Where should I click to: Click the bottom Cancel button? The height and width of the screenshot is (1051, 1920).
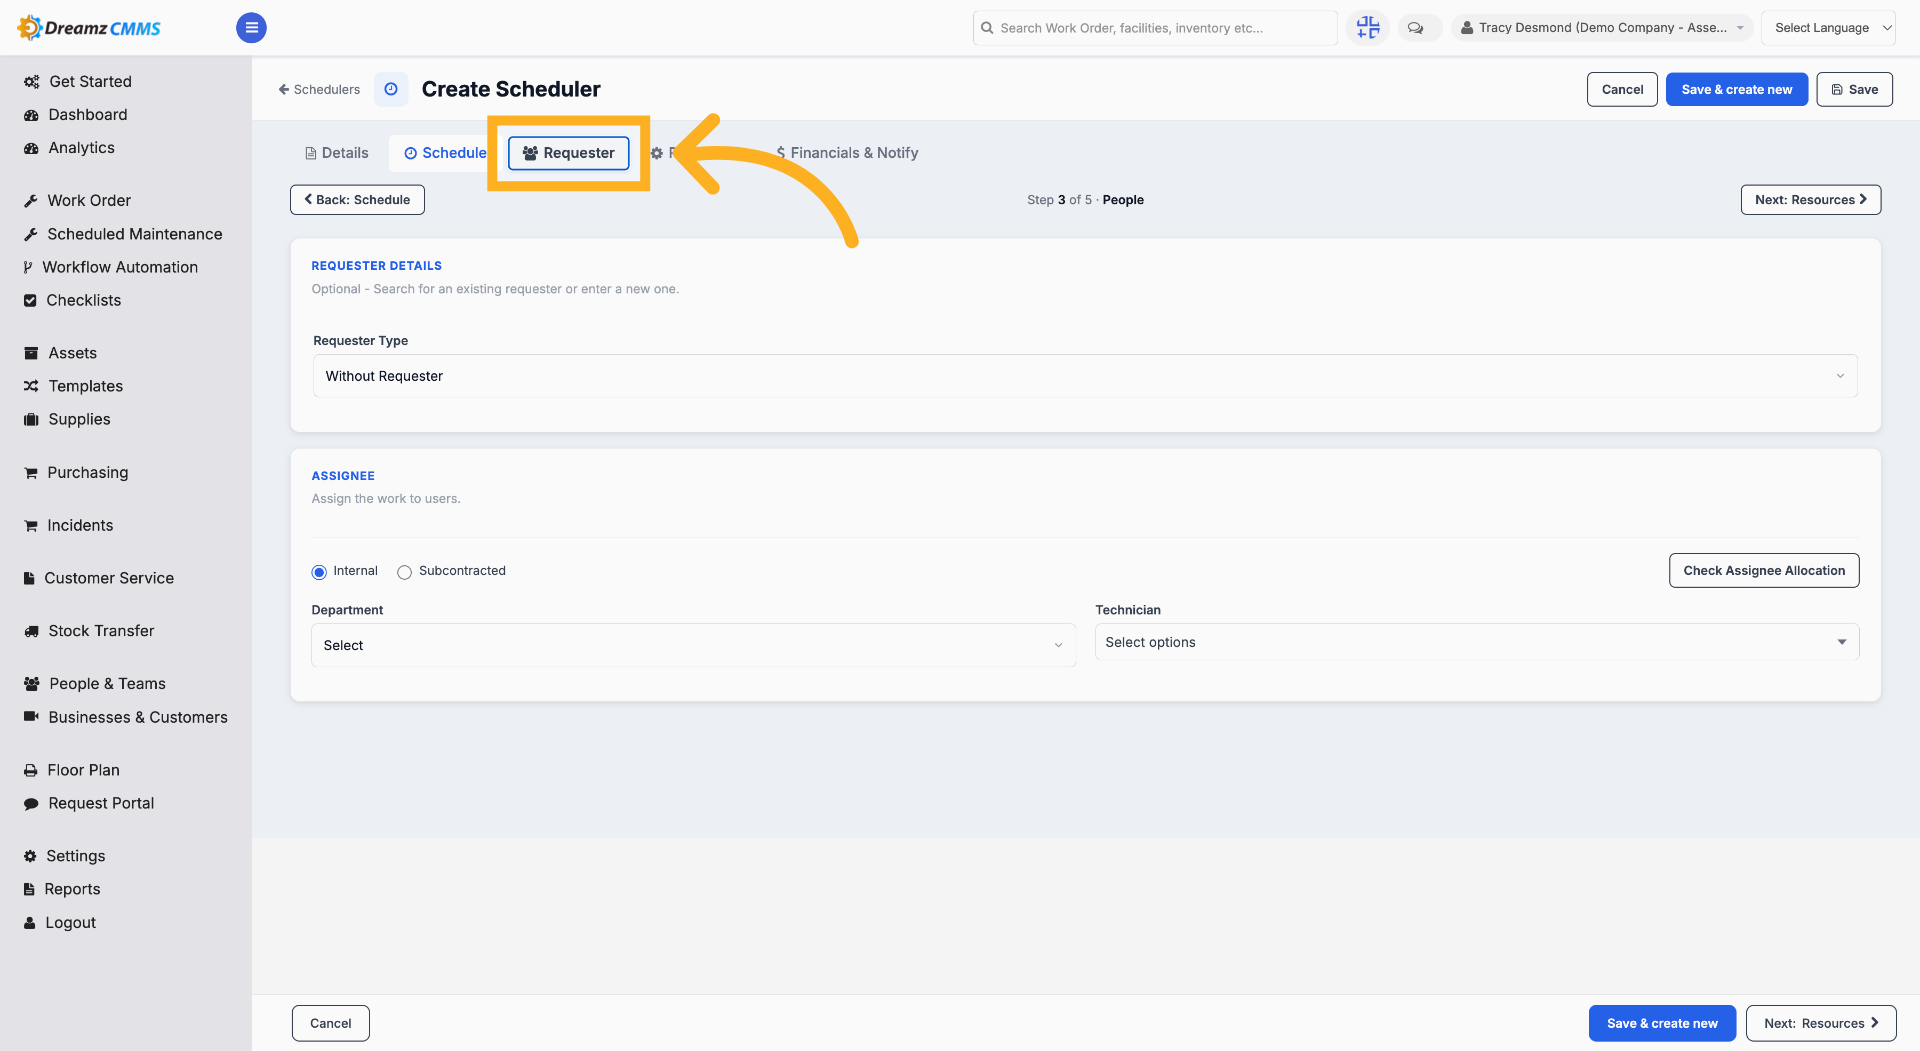pyautogui.click(x=331, y=1023)
